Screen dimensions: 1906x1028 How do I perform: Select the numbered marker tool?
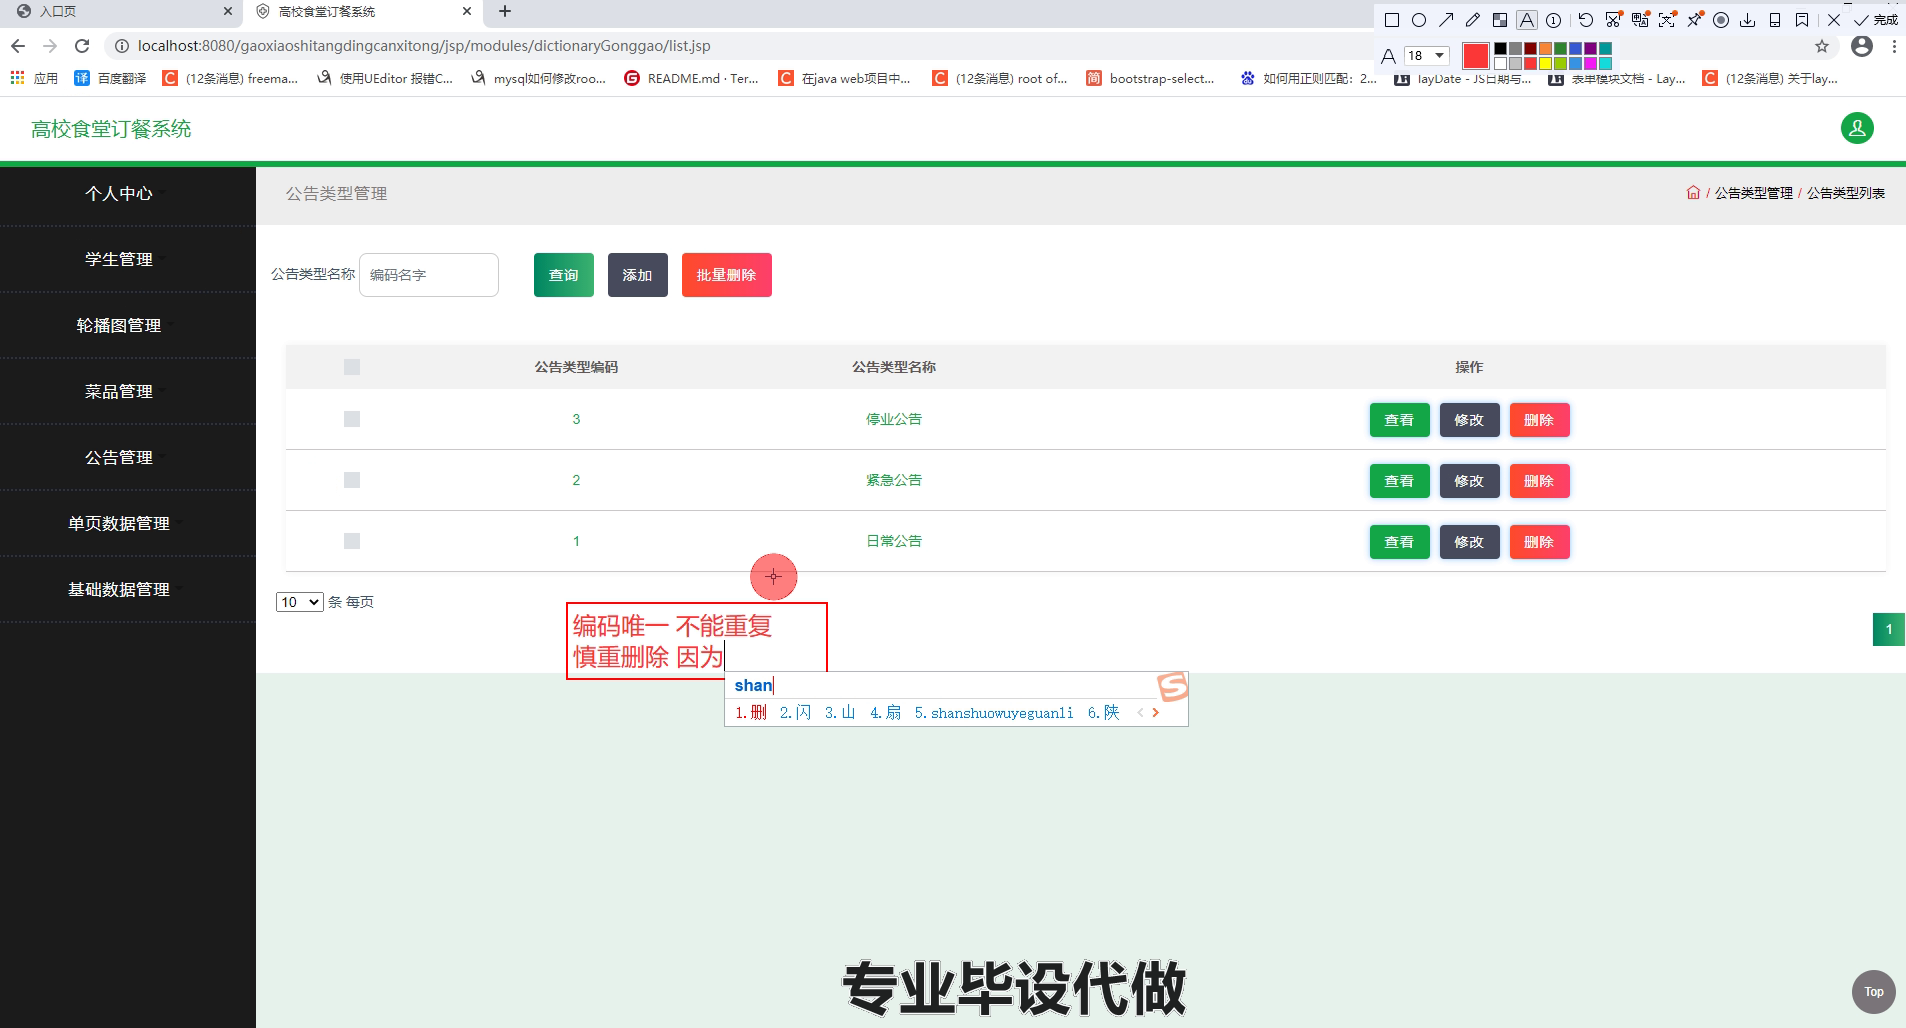click(1554, 20)
